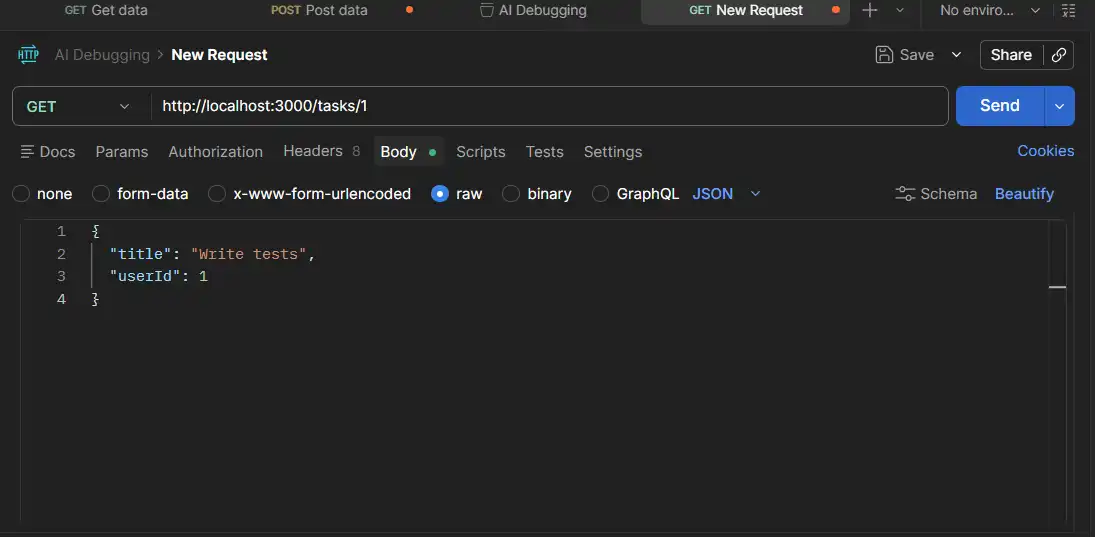
Task: Open the Docs panel icon
Action: (x=28, y=152)
